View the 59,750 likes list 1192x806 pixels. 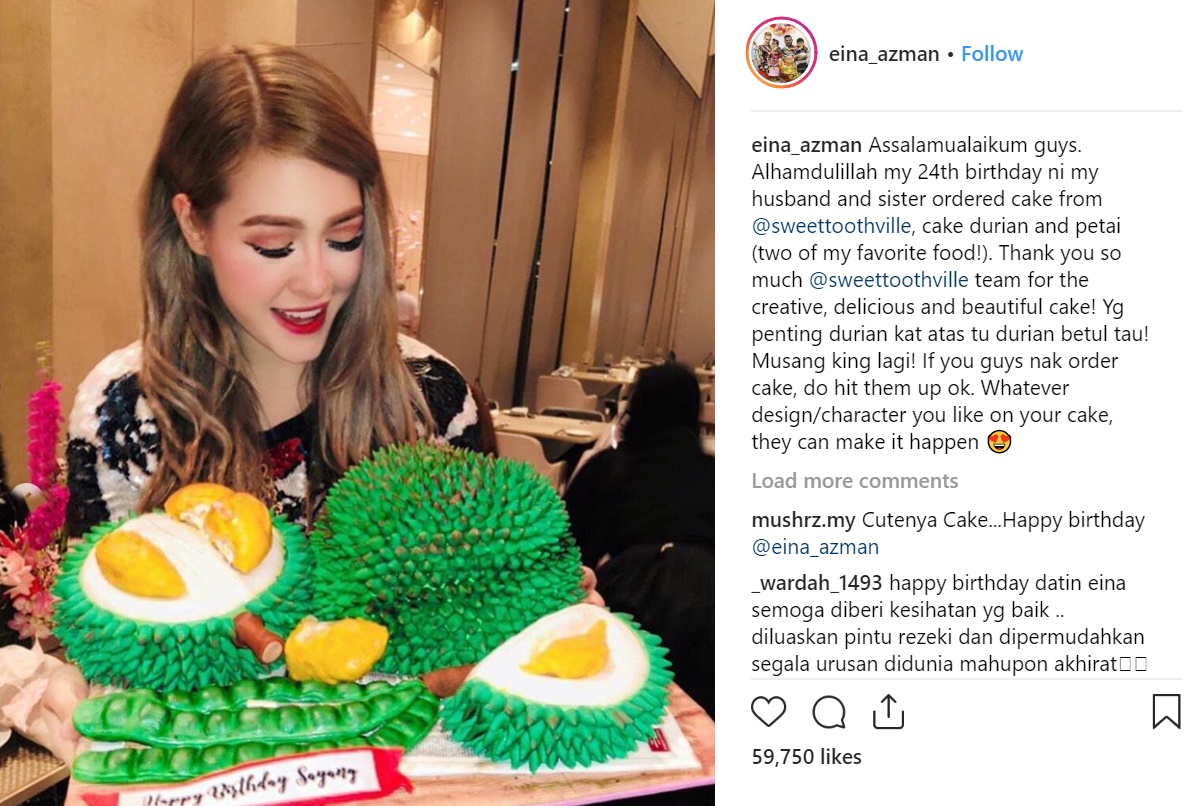pos(806,757)
